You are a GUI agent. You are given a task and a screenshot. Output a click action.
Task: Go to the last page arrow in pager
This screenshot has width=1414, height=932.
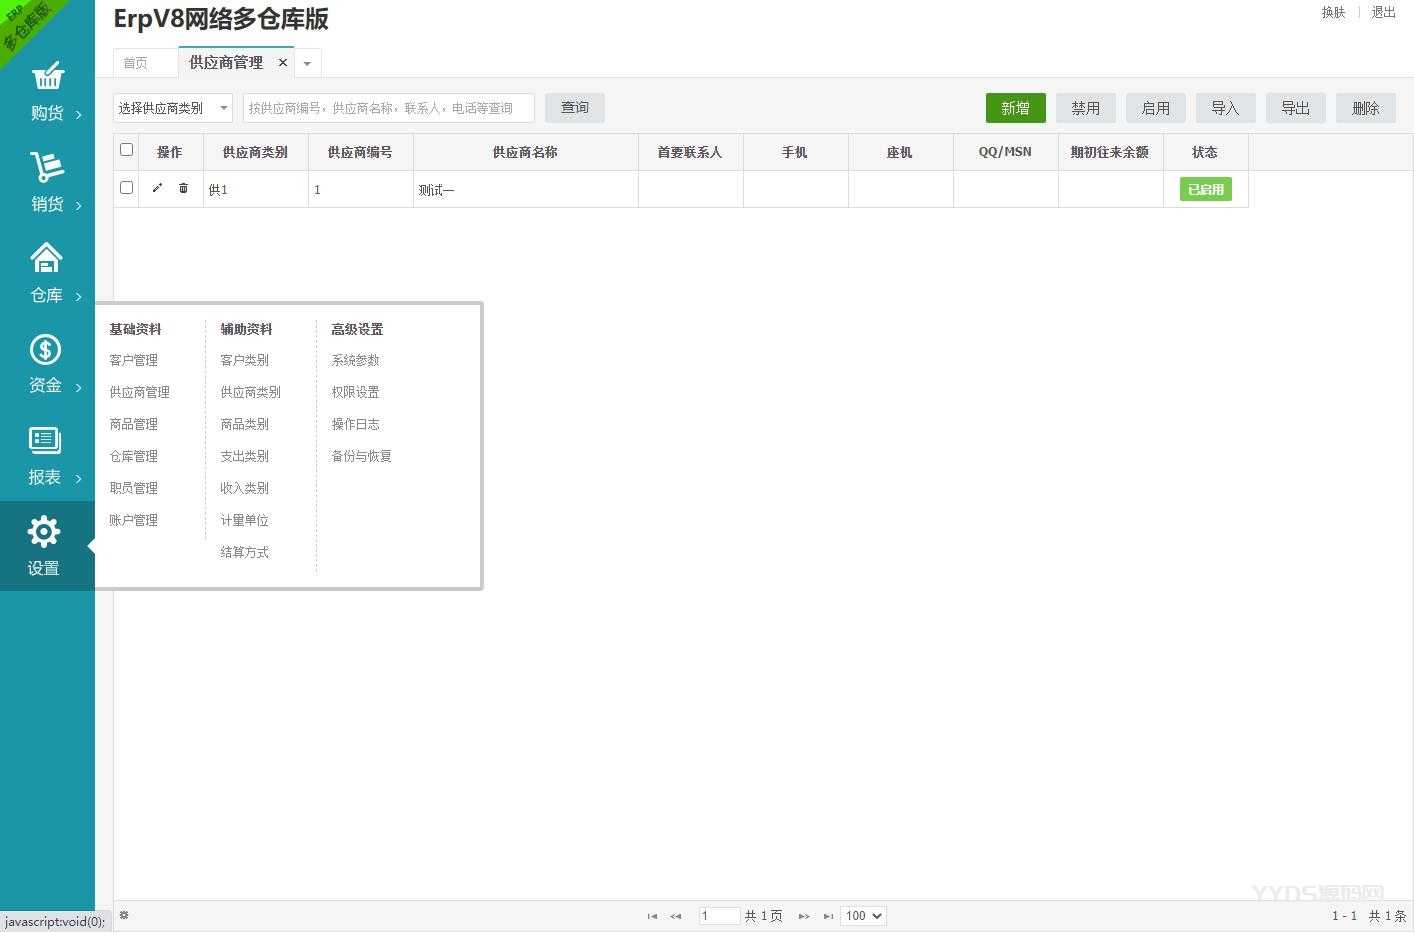828,916
